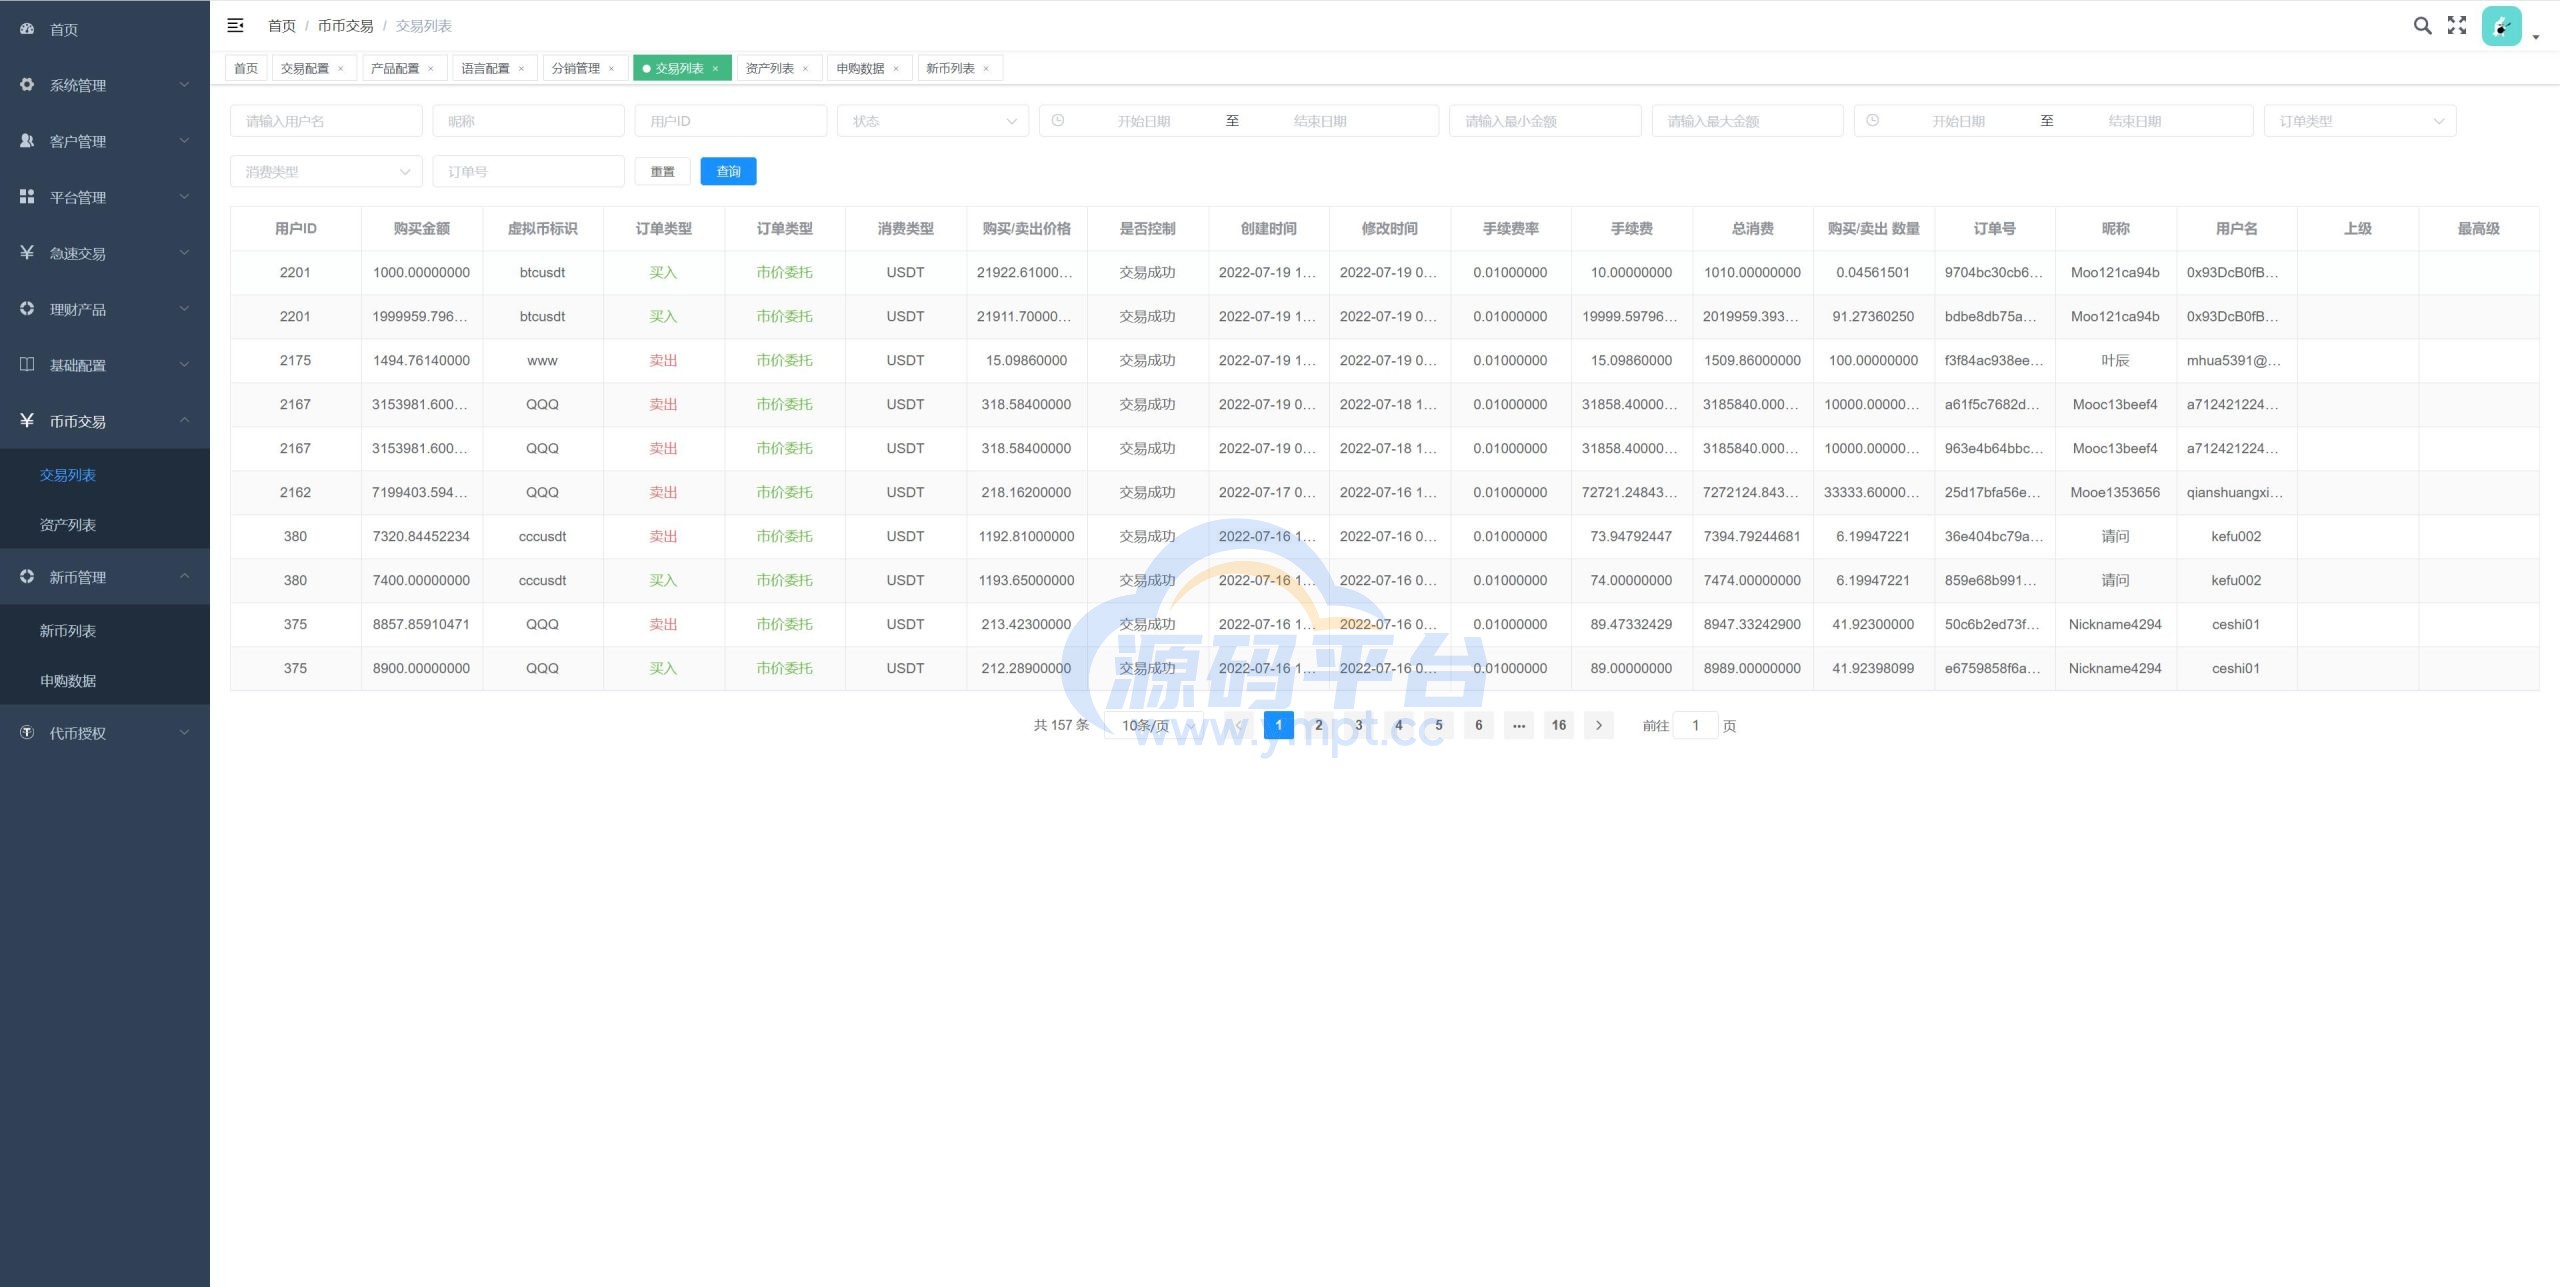2560x1287 pixels.
Task: Click the 理财产品 icon in sidebar
Action: point(27,309)
